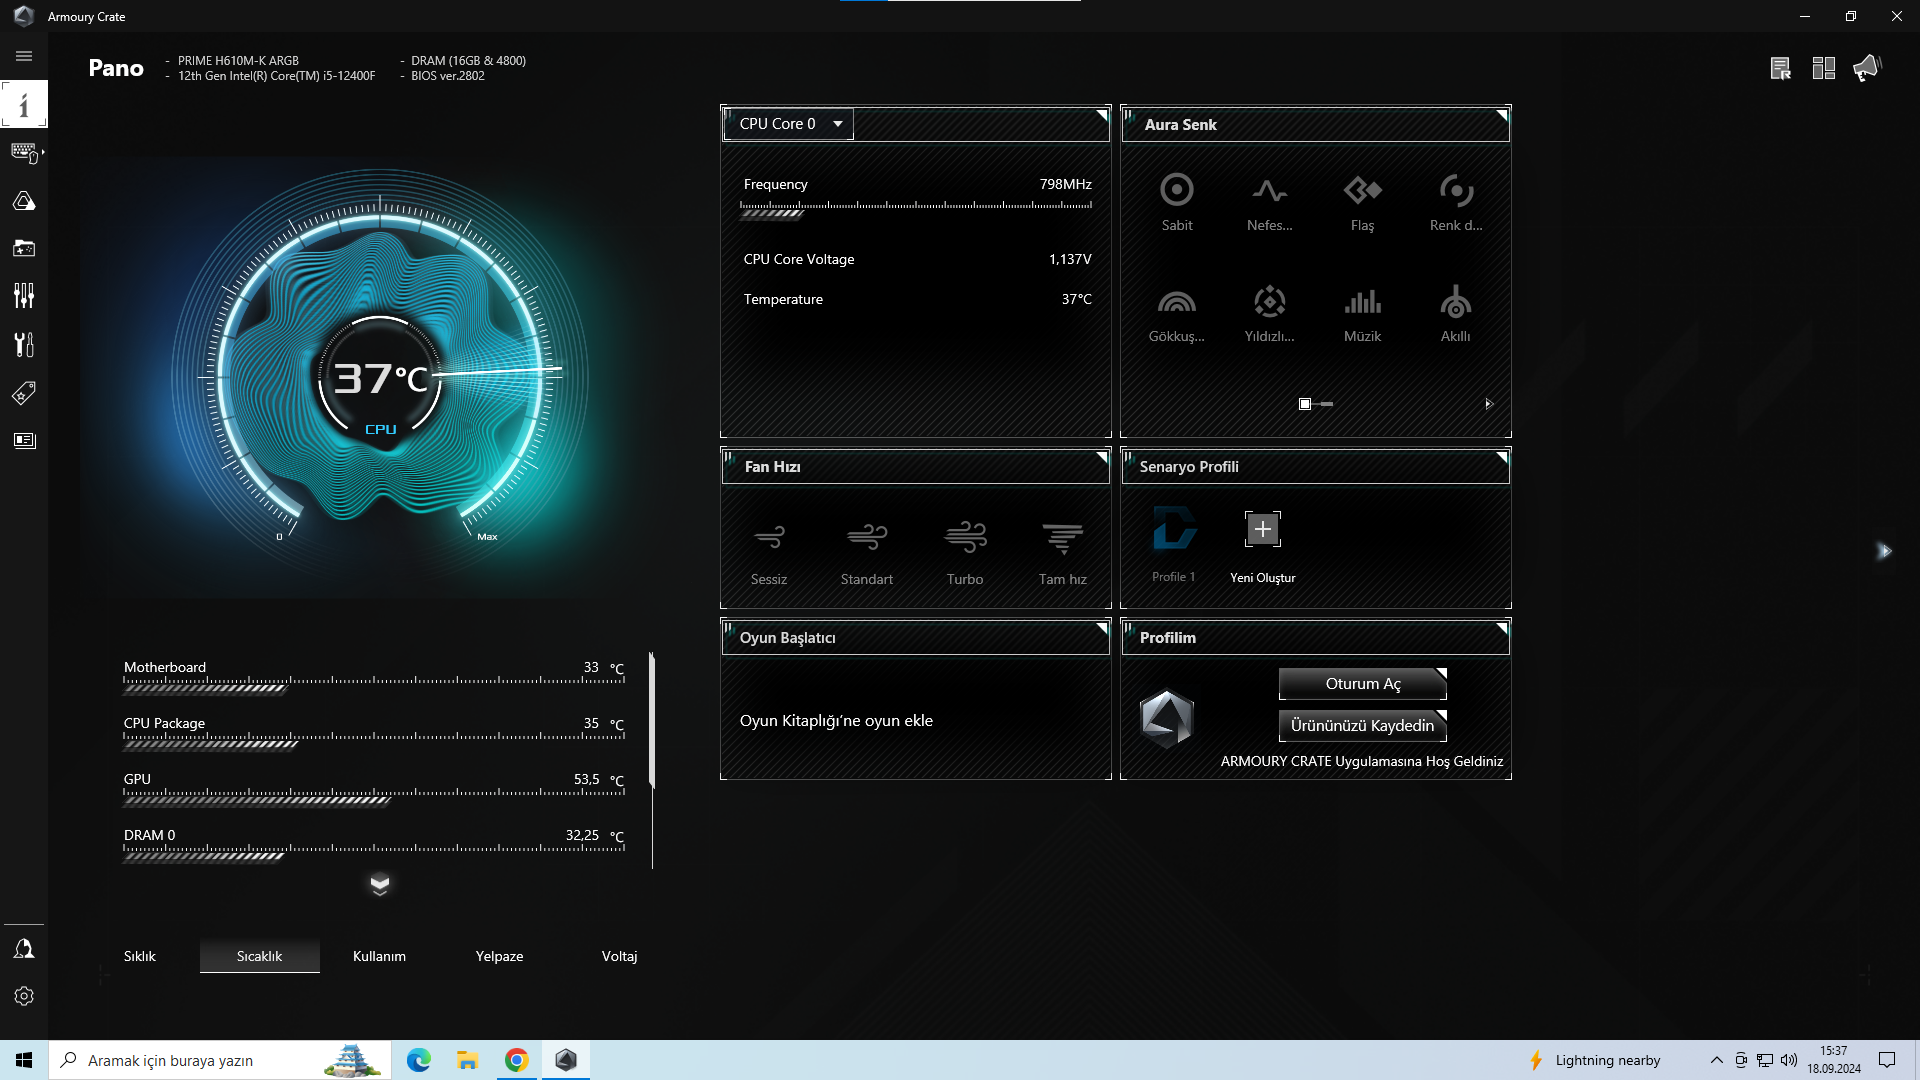The image size is (1920, 1080).
Task: Open the CPU Core 0 dropdown
Action: 788,124
